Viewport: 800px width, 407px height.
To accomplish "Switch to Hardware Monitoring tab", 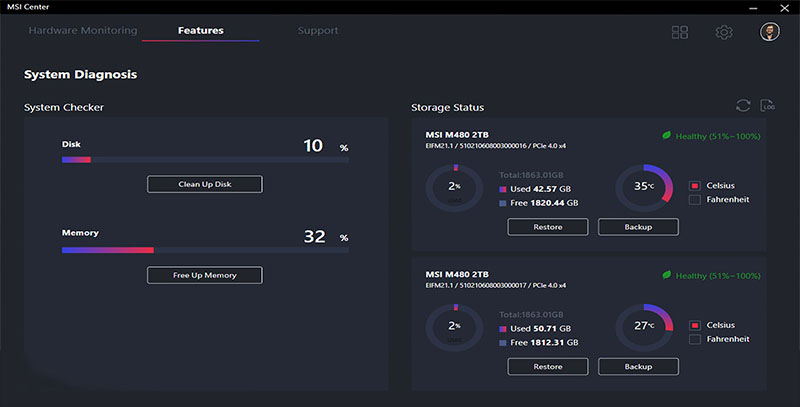I will 83,31.
